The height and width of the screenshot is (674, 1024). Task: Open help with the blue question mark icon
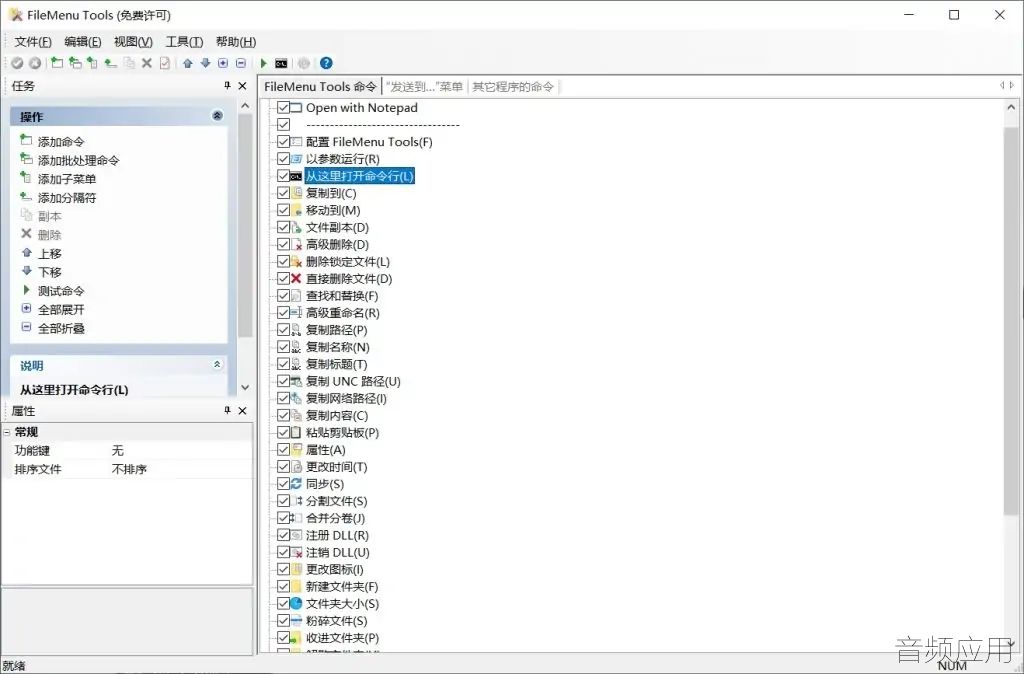point(327,63)
